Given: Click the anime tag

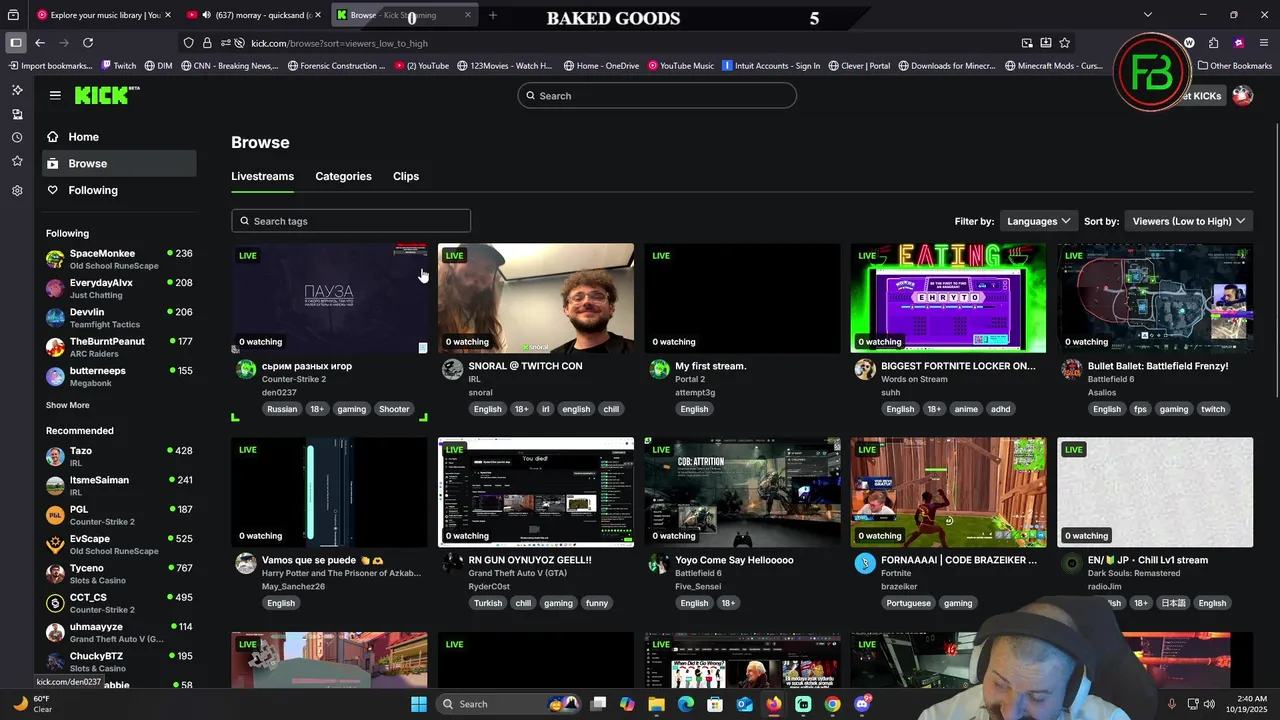Looking at the screenshot, I should 966,409.
